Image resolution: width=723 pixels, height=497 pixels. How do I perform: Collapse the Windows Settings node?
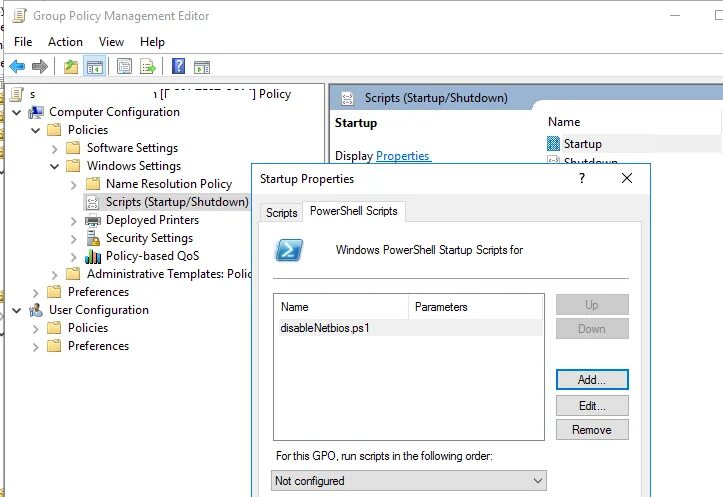(x=54, y=166)
